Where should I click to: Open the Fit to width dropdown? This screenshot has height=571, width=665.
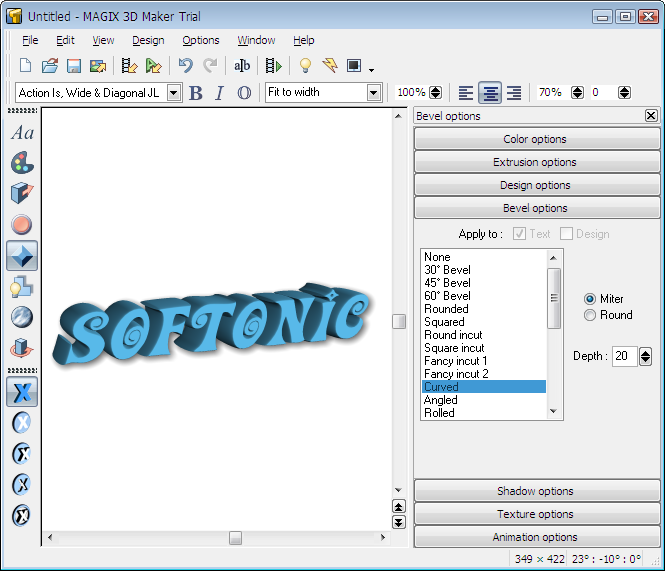point(373,92)
